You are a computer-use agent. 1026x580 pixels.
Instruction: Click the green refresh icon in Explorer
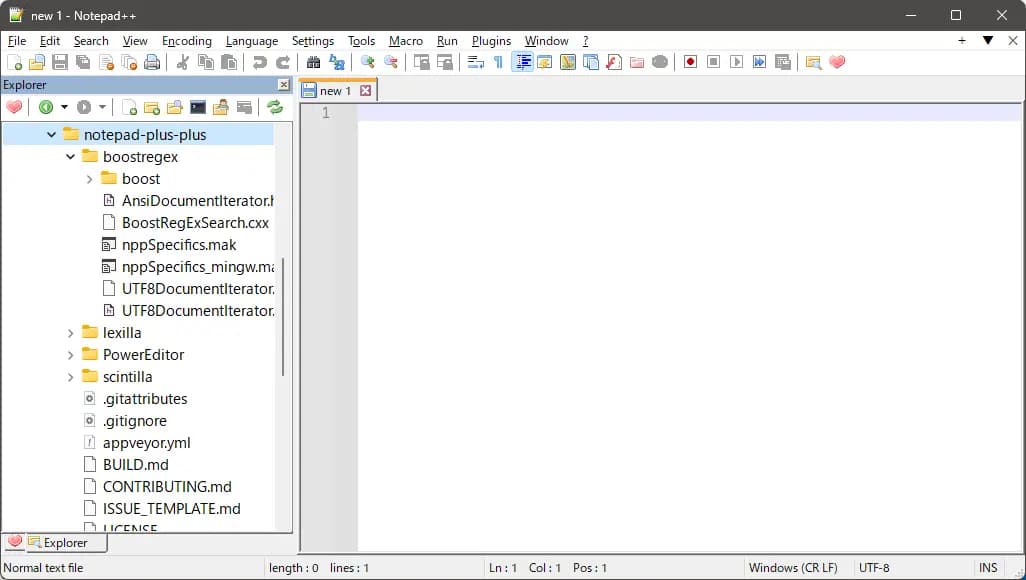[275, 107]
